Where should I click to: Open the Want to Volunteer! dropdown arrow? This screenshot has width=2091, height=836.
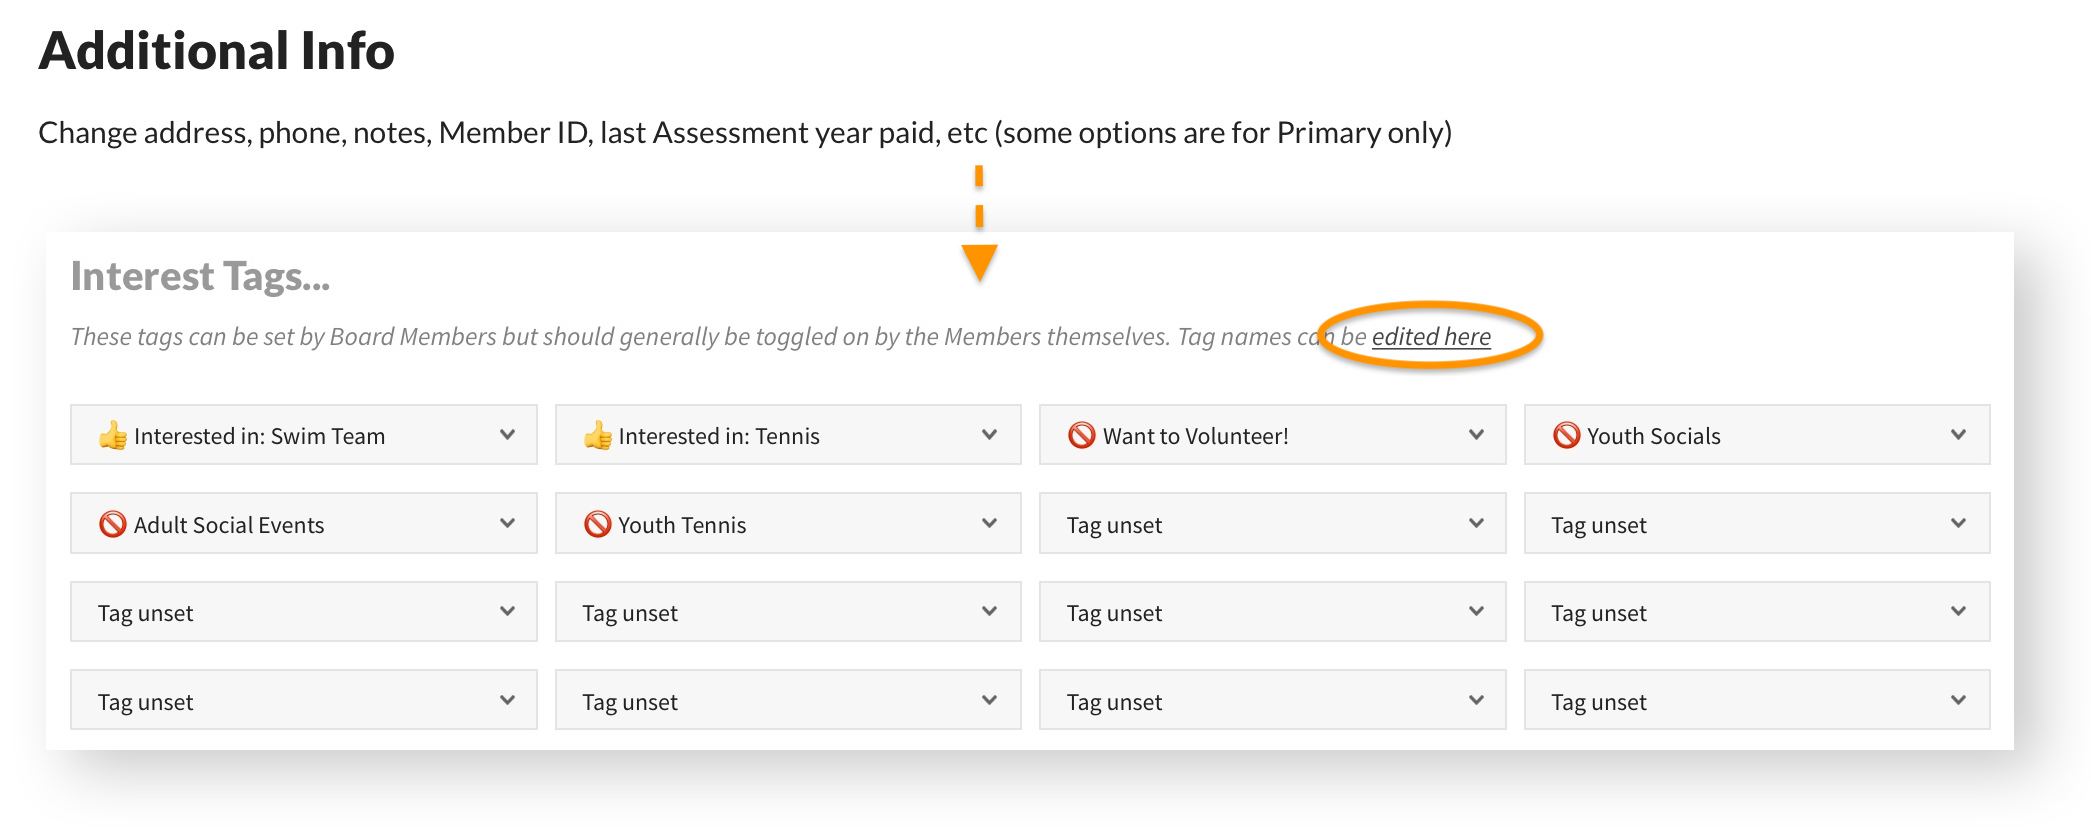coord(1476,435)
